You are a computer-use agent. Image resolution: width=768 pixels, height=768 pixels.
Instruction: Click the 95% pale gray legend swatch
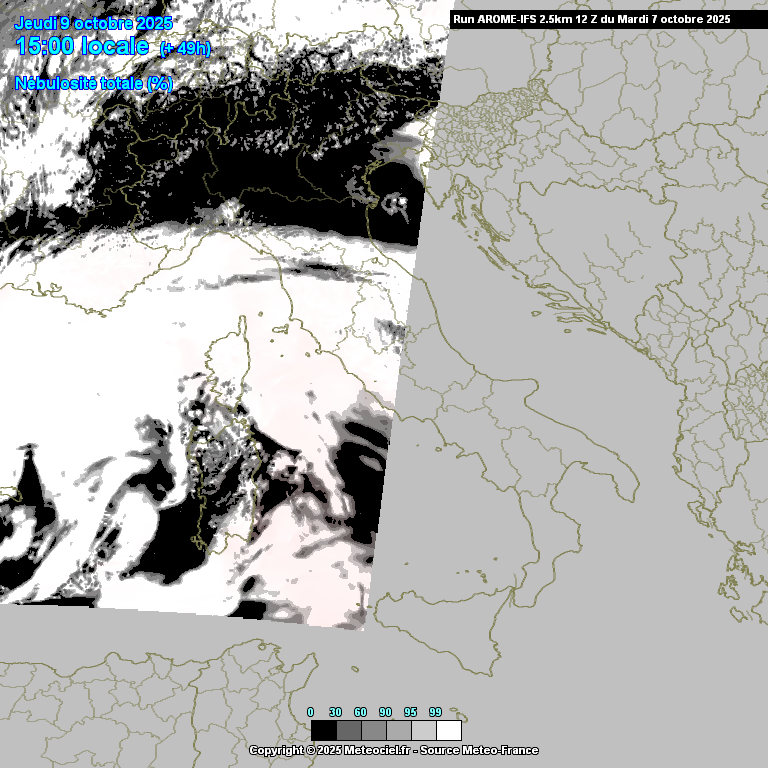424,730
